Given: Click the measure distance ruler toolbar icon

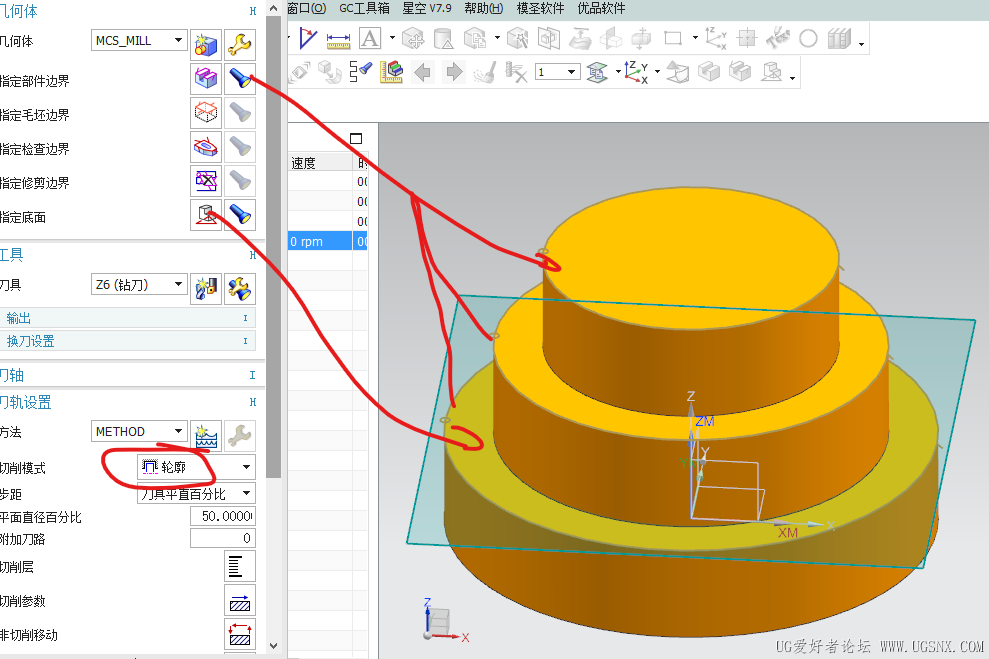Looking at the screenshot, I should pos(338,39).
